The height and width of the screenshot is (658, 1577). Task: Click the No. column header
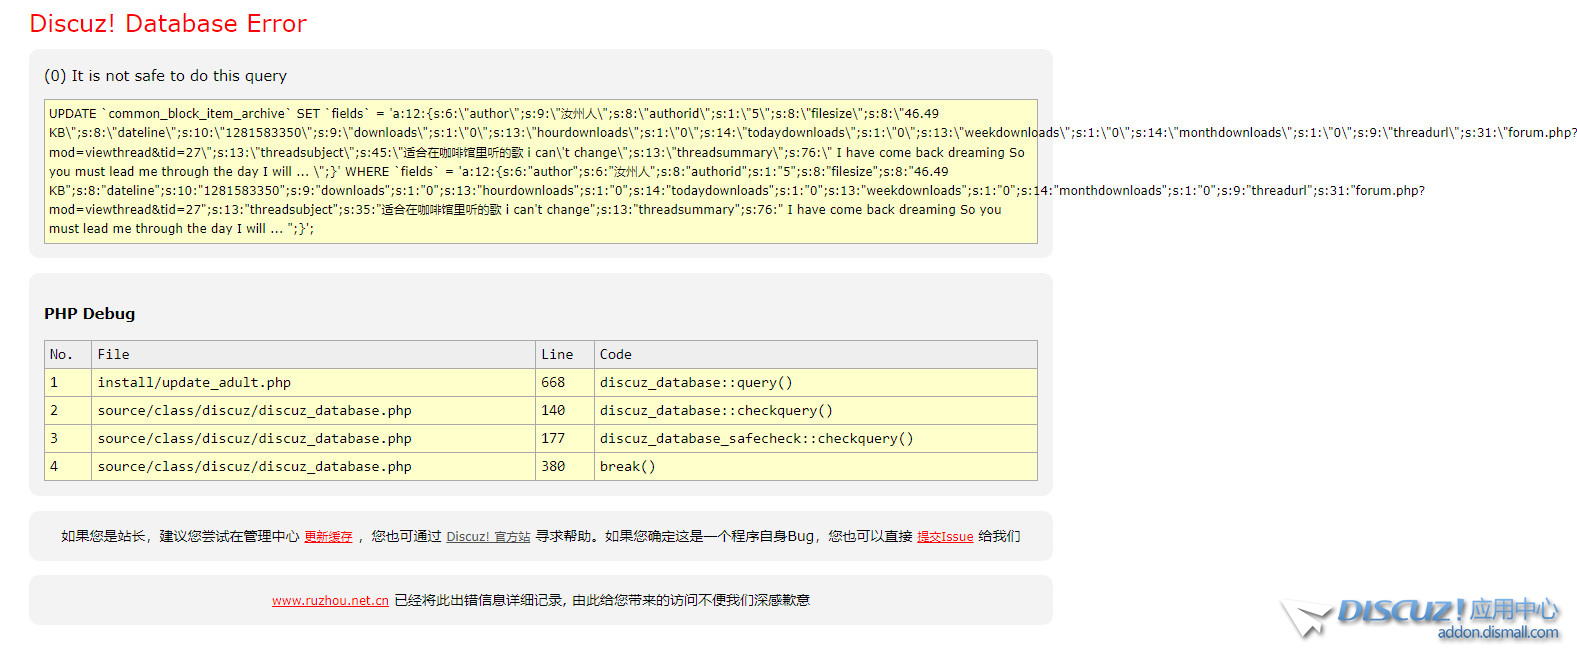tap(68, 355)
